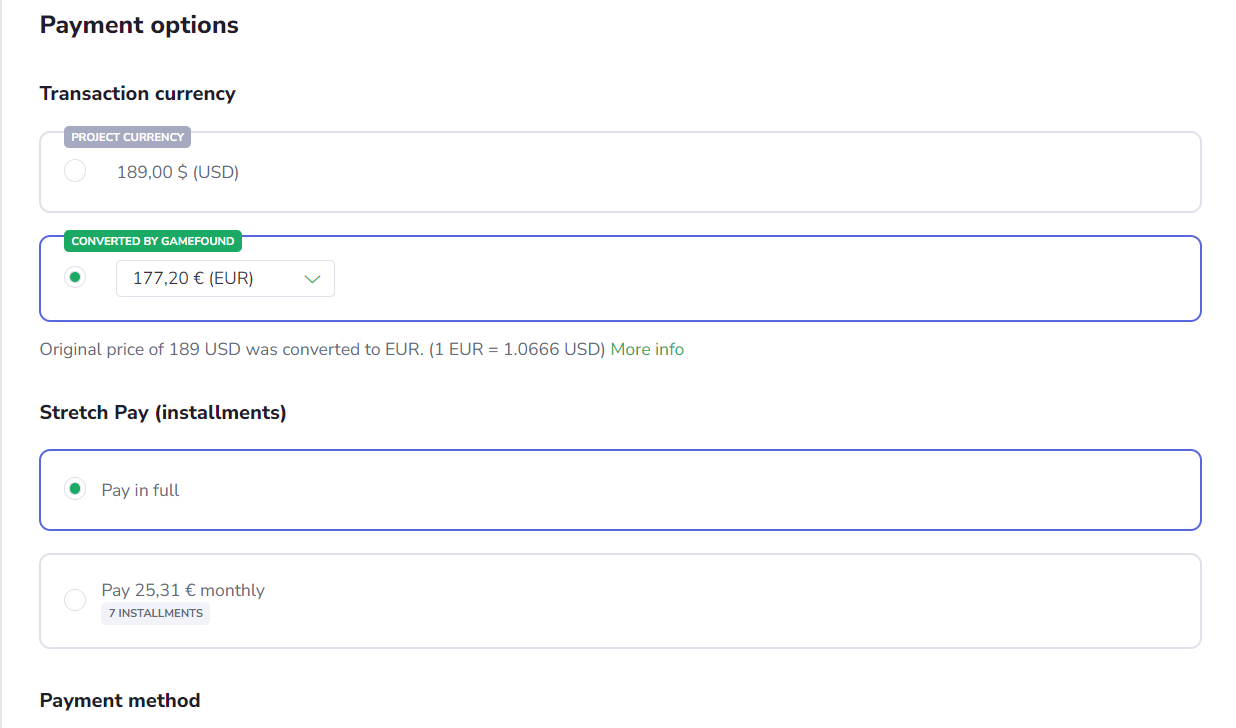Click the green chevron in currency selector
Screen dimensions: 1236x728
click(x=312, y=279)
